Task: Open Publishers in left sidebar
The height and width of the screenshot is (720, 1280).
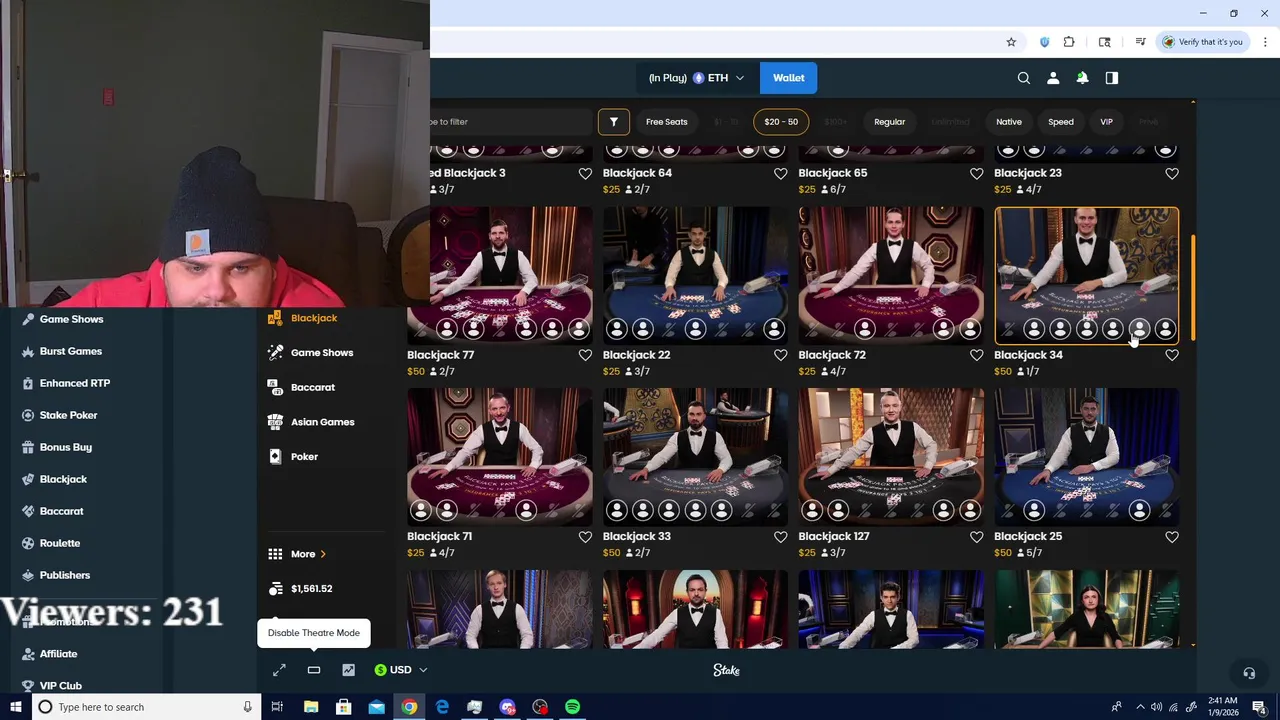Action: pos(64,575)
